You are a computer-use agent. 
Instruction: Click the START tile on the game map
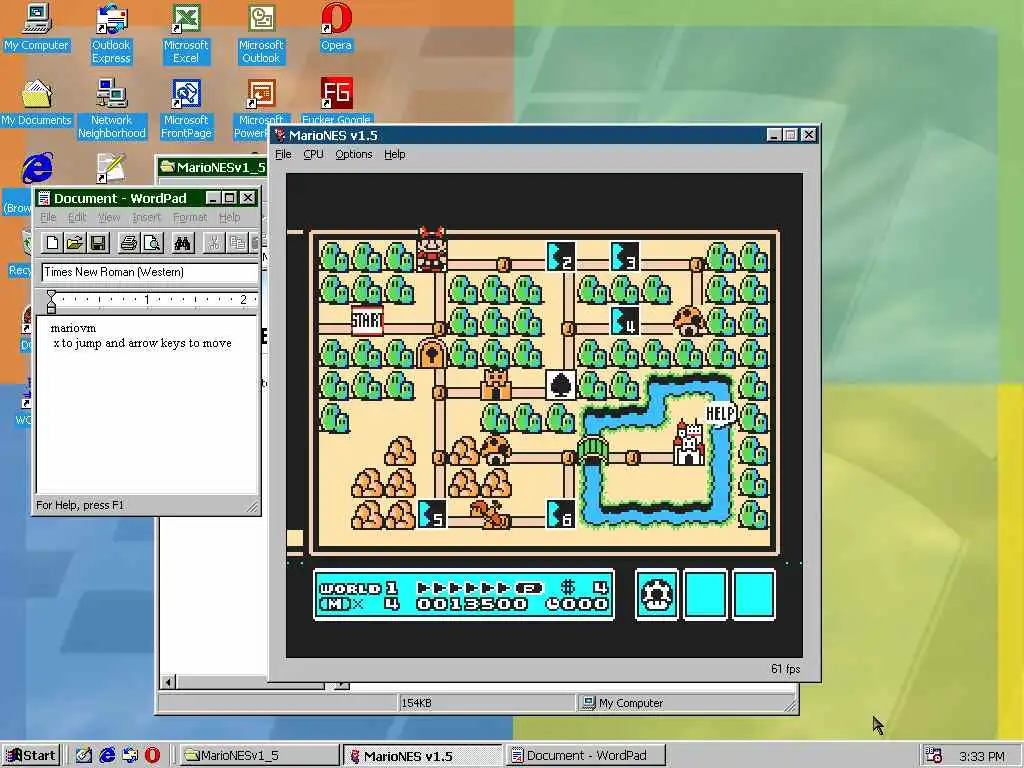point(367,321)
